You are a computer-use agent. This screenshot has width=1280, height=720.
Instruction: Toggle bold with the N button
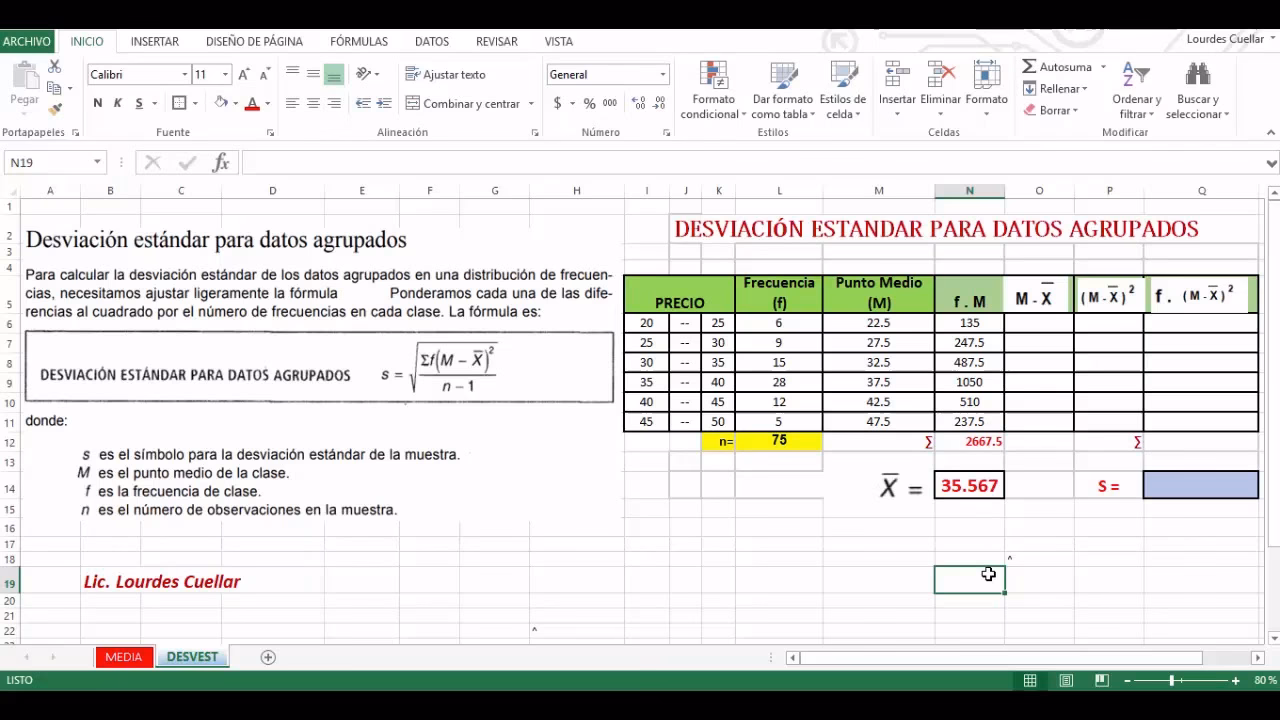pyautogui.click(x=97, y=103)
